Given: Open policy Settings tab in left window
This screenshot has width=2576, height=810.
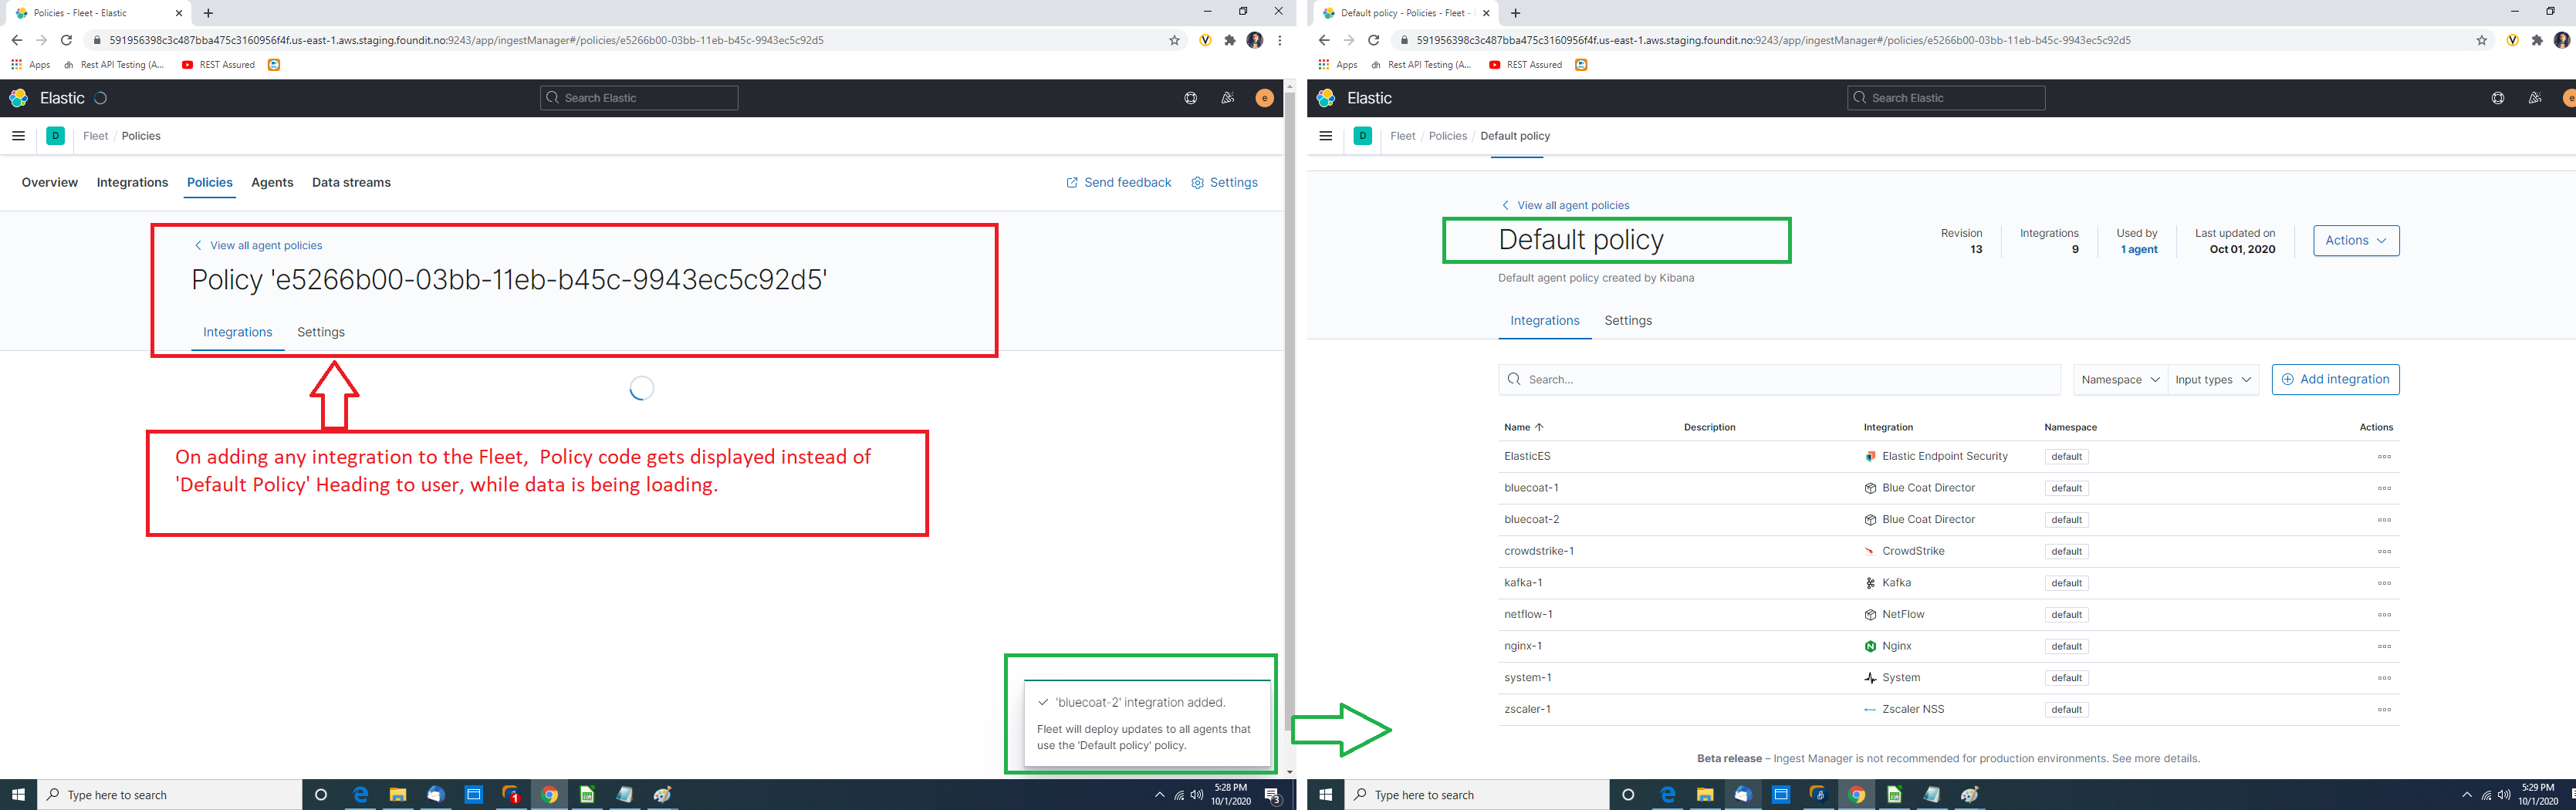Looking at the screenshot, I should pyautogui.click(x=321, y=332).
